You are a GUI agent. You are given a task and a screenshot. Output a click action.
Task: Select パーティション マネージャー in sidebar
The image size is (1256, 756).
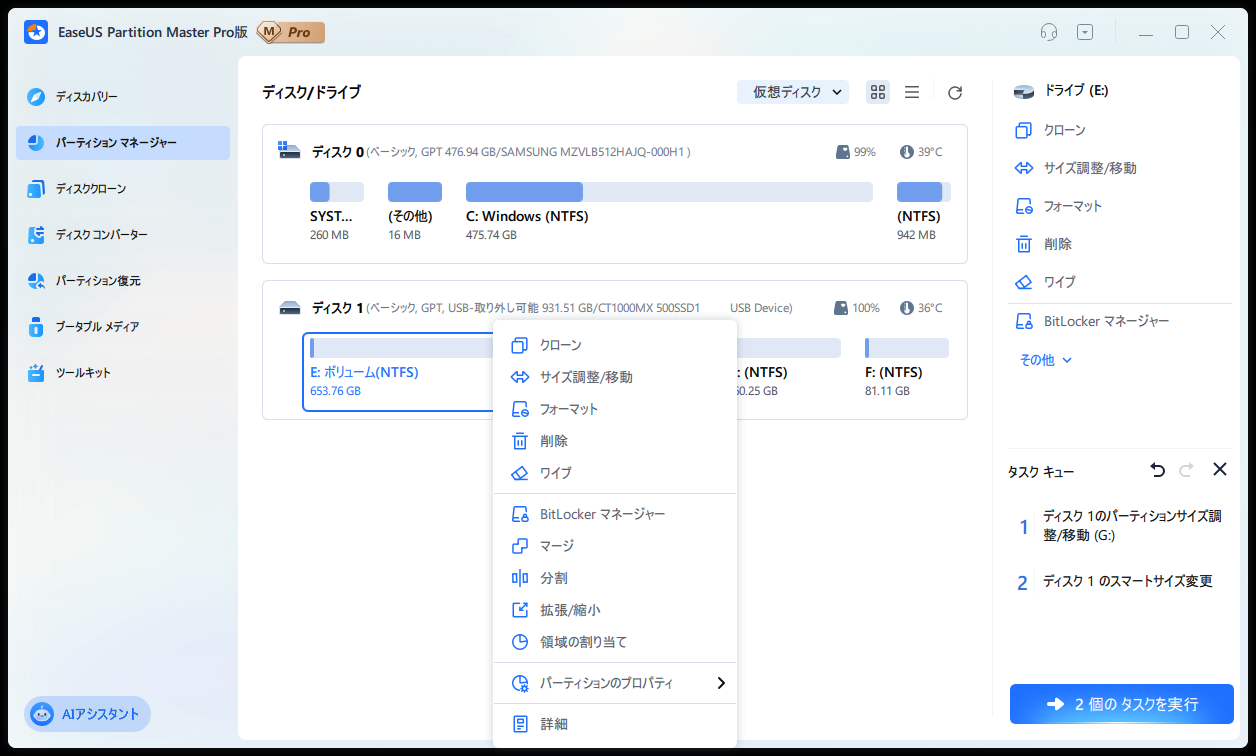tap(123, 143)
